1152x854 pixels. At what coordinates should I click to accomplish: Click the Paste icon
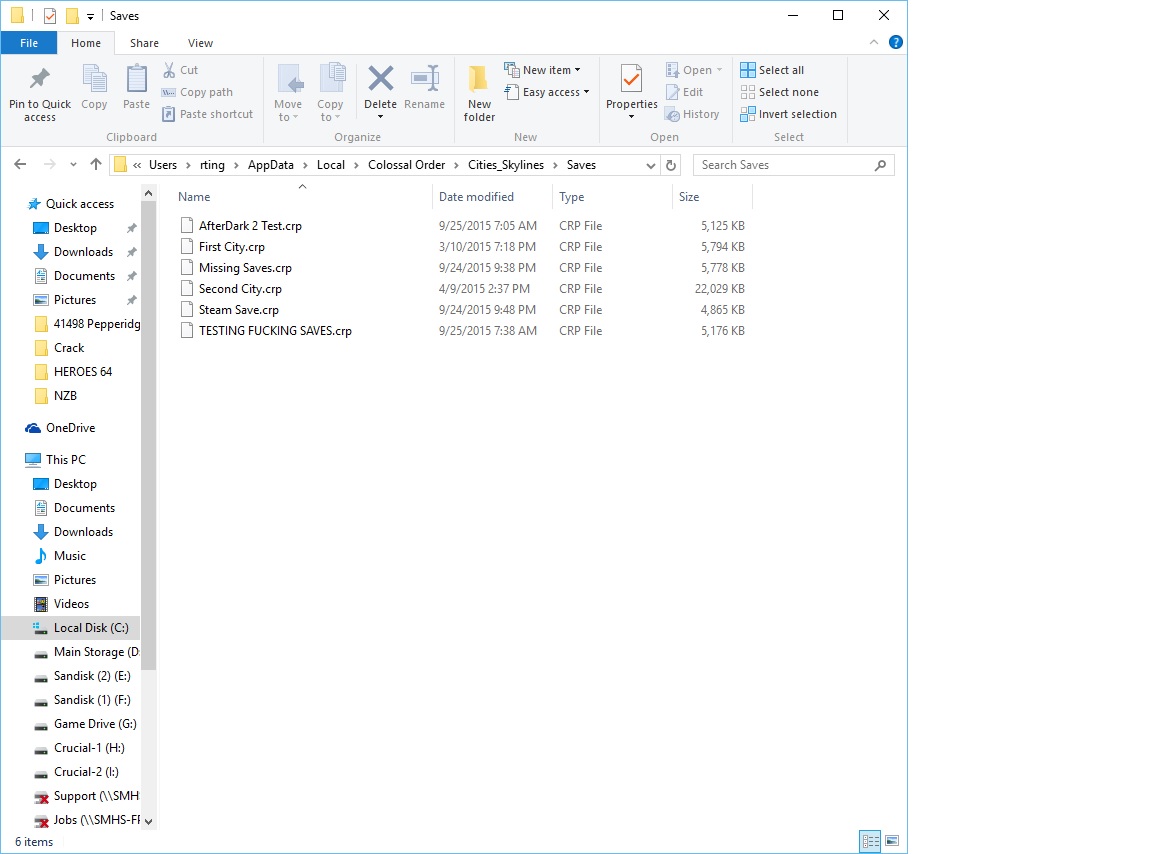tap(136, 90)
